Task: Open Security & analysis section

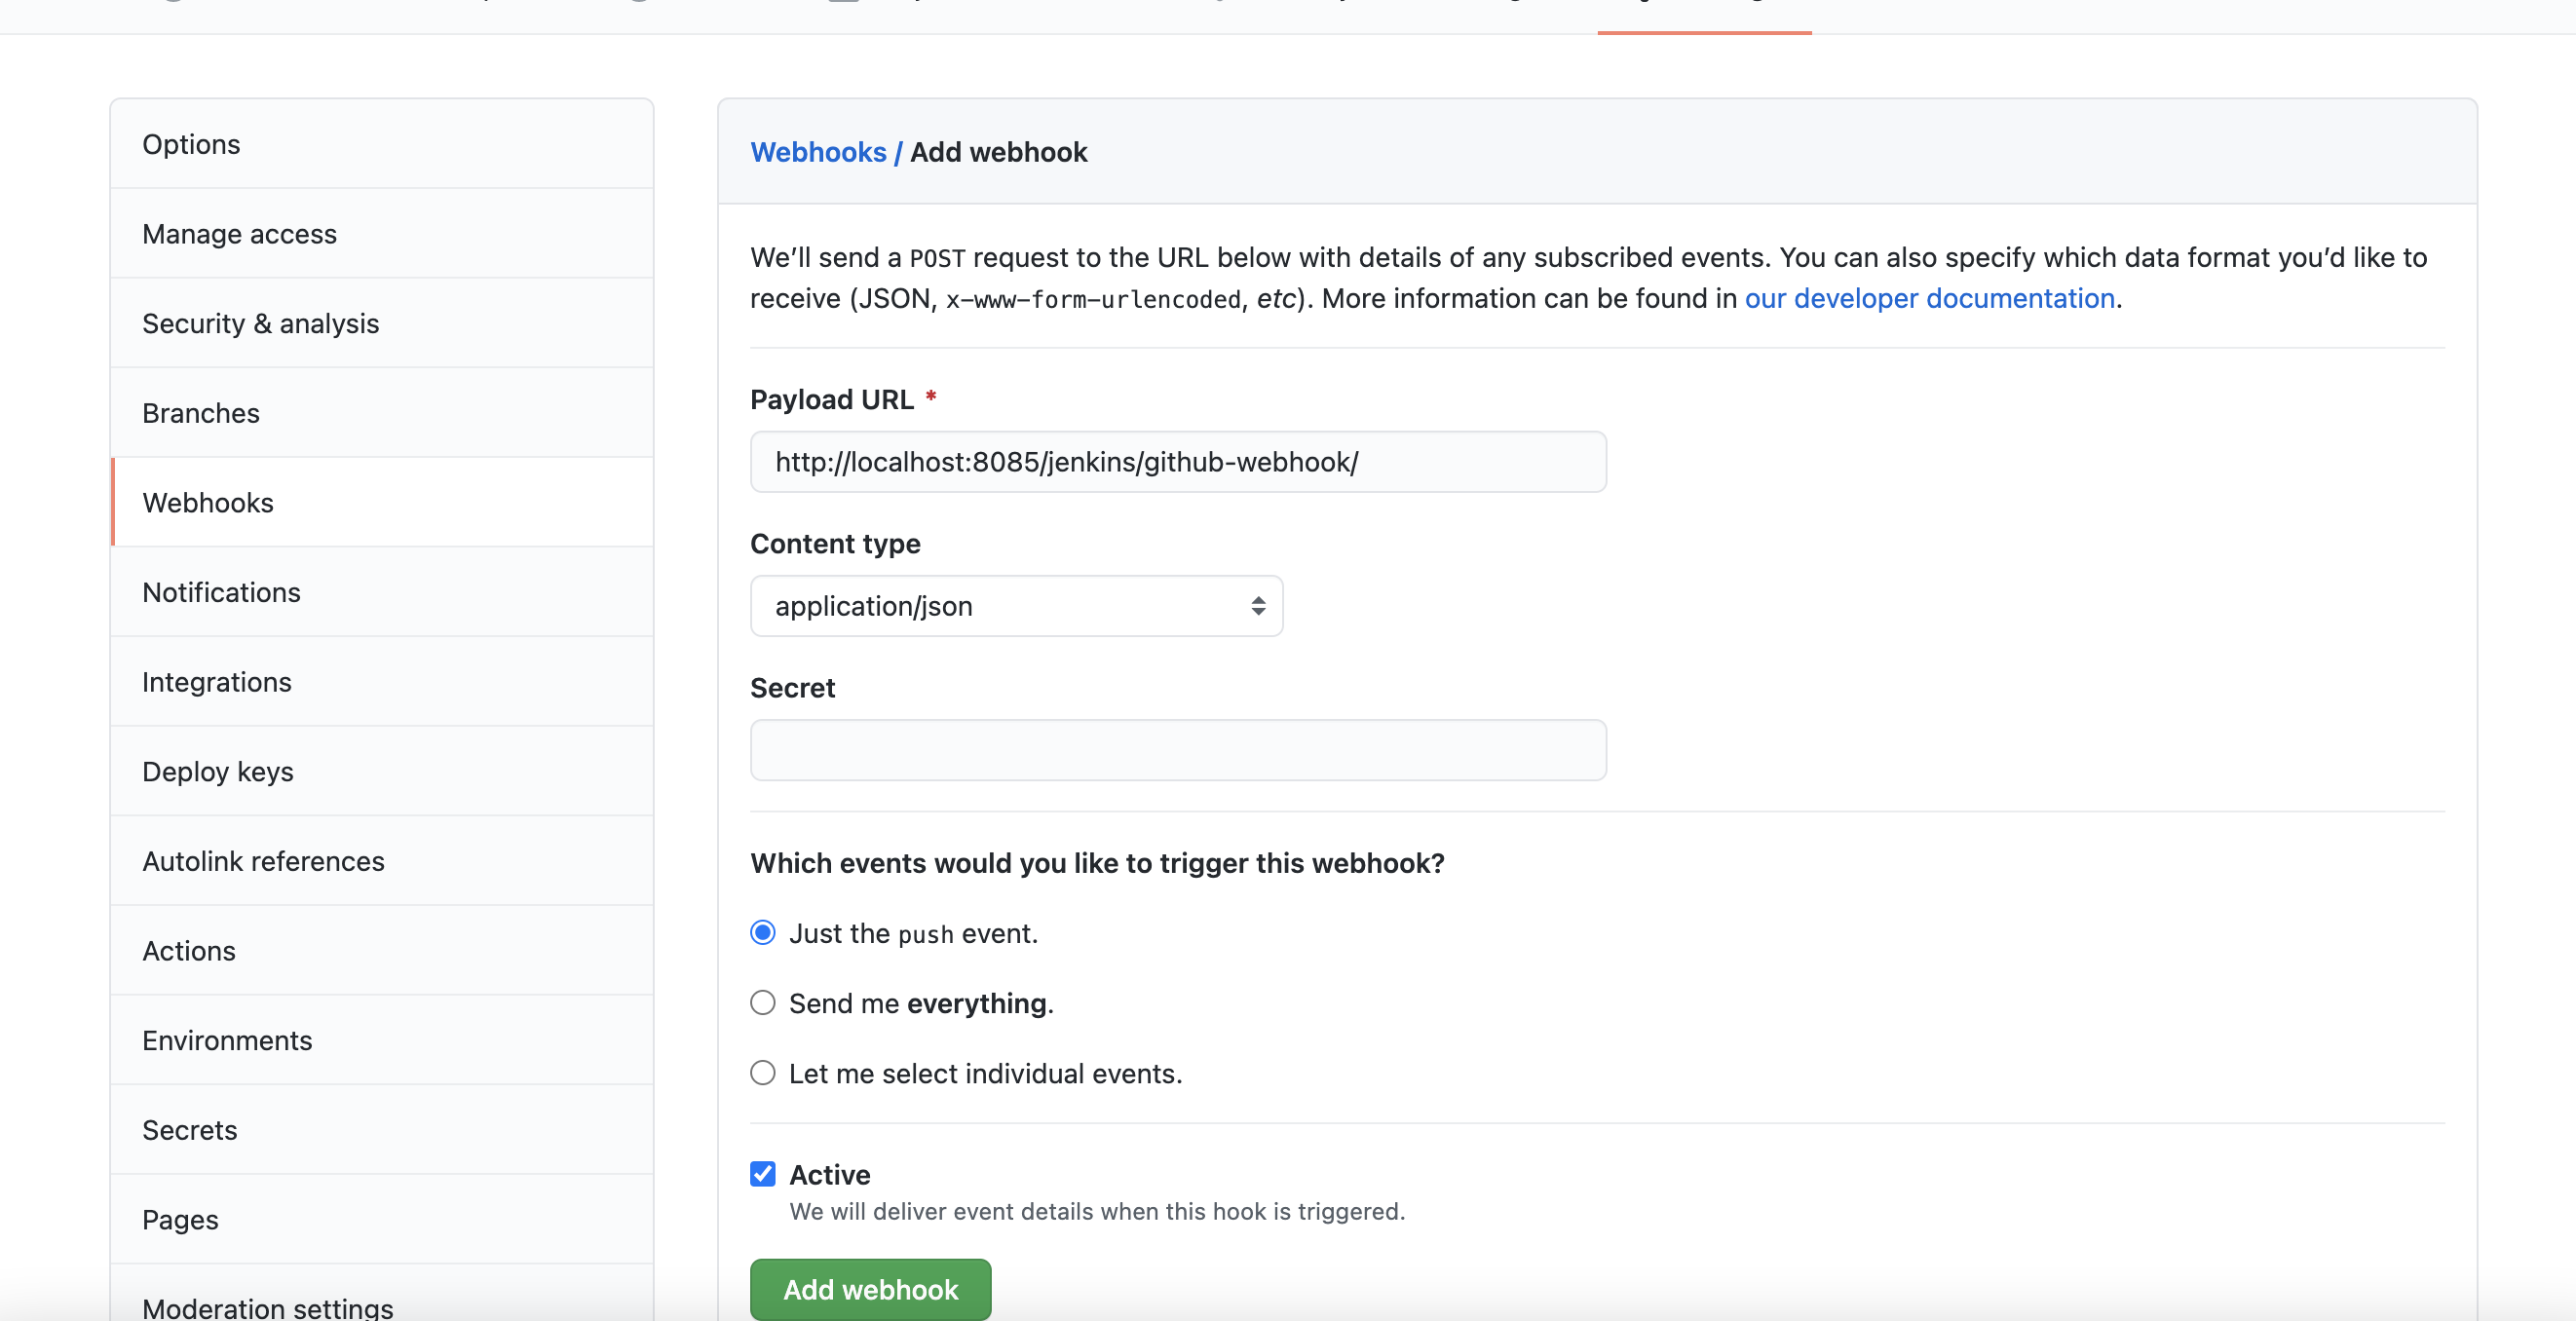Action: coord(260,323)
